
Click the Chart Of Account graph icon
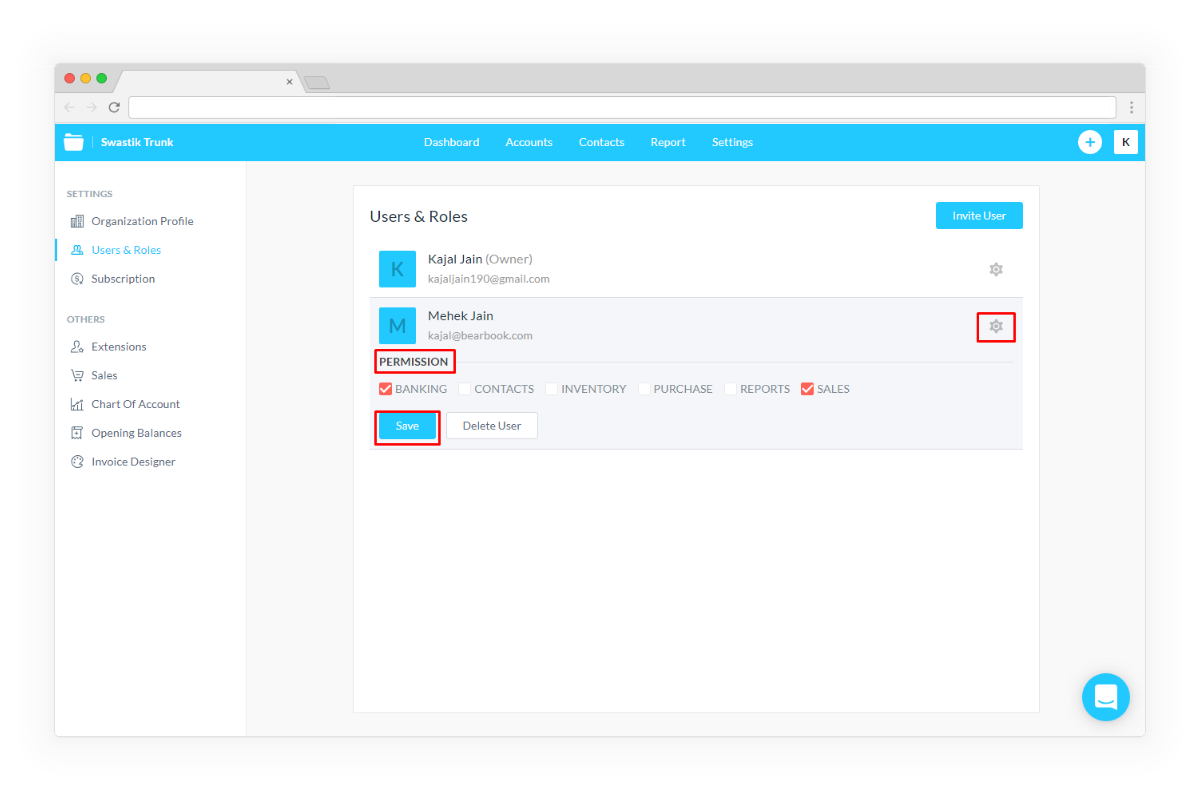tap(77, 405)
